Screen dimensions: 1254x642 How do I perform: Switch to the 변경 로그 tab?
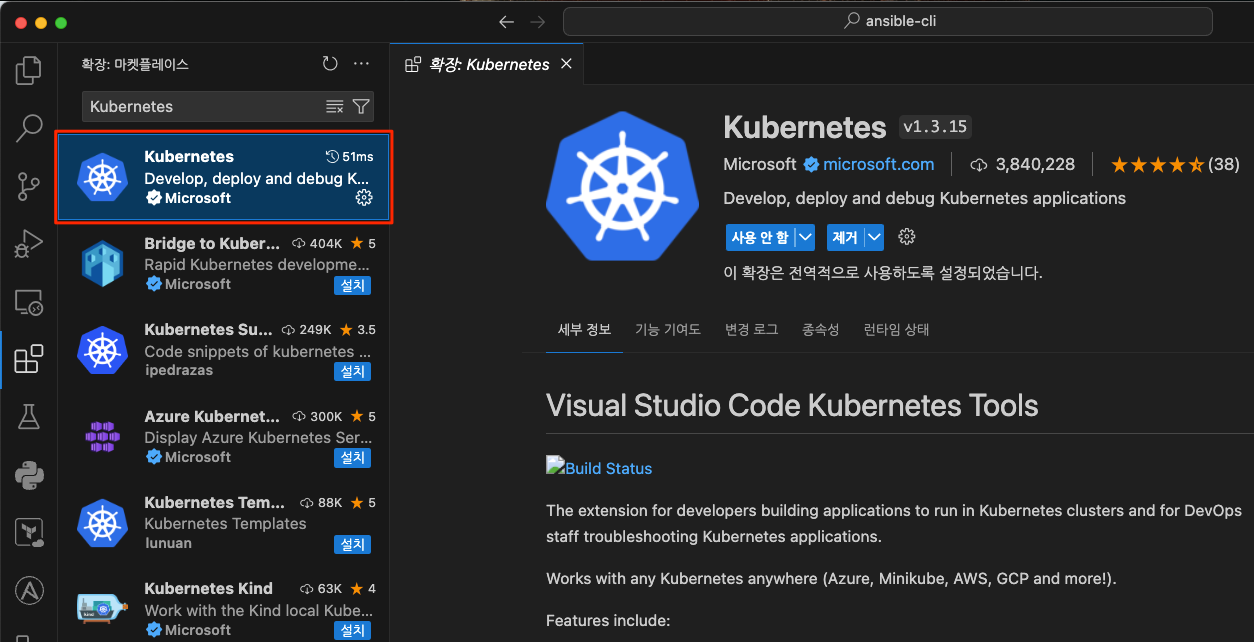pos(751,329)
